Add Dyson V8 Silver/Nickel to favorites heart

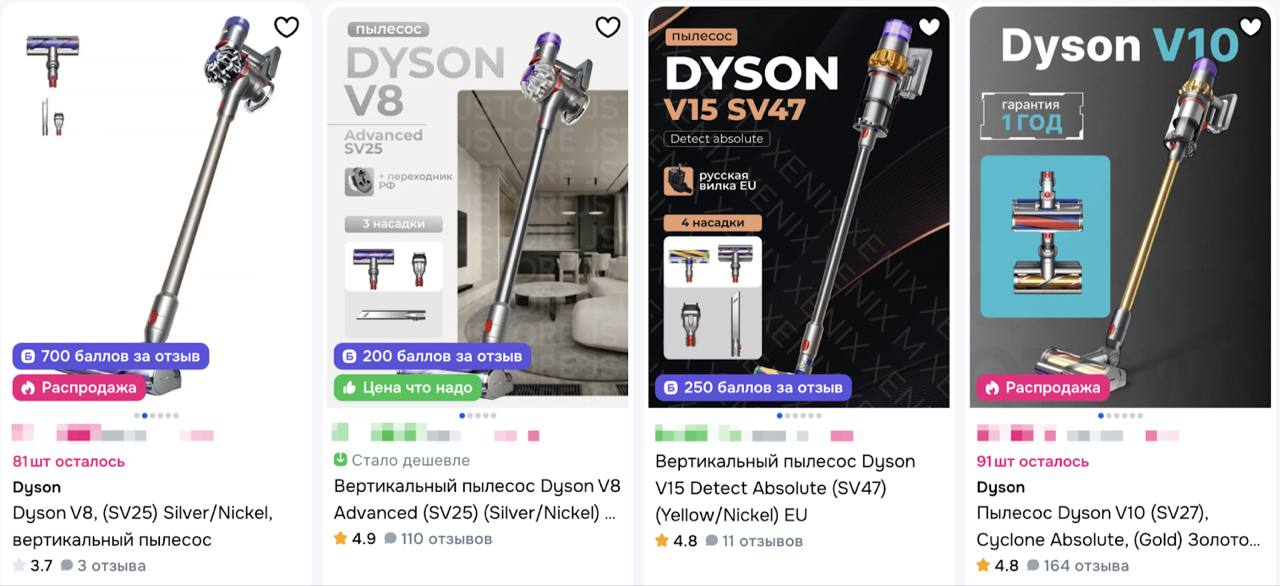pos(287,27)
